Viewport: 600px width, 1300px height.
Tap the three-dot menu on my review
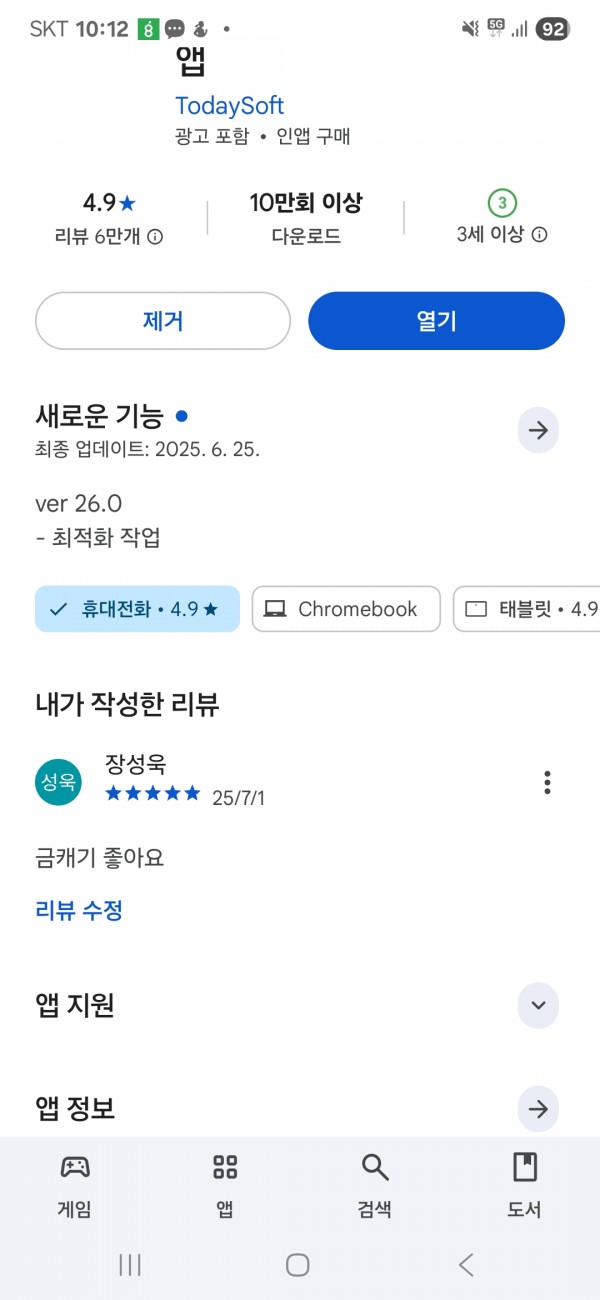(x=547, y=782)
